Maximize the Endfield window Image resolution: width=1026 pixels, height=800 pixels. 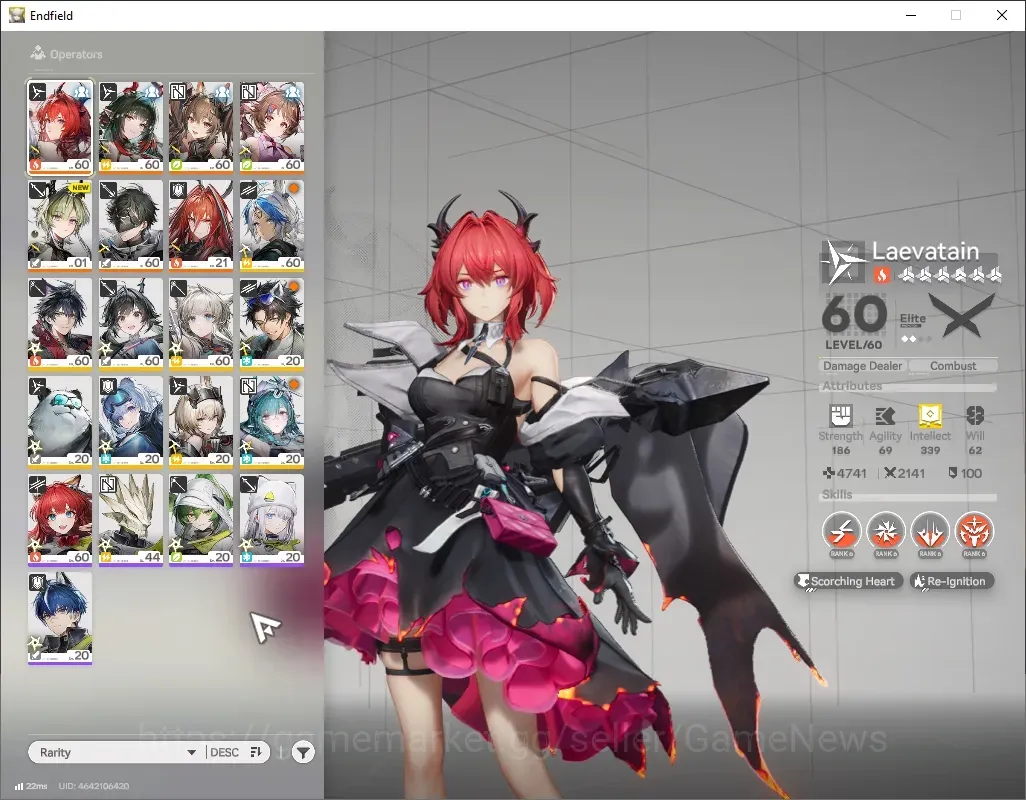pyautogui.click(x=956, y=15)
